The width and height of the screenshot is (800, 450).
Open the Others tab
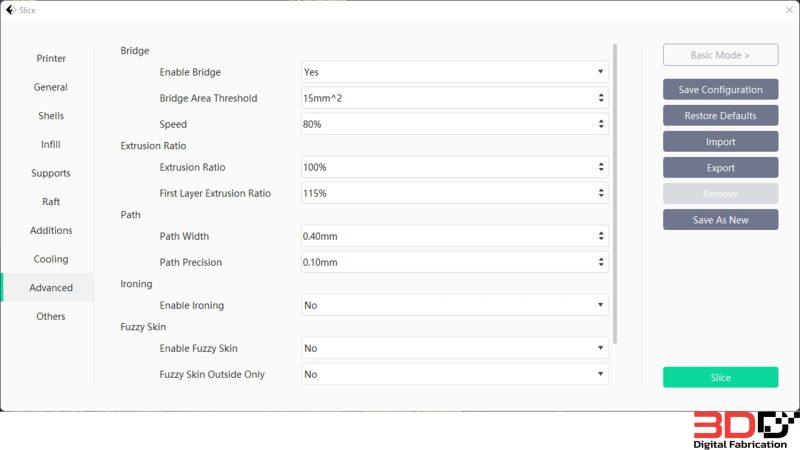click(x=51, y=316)
